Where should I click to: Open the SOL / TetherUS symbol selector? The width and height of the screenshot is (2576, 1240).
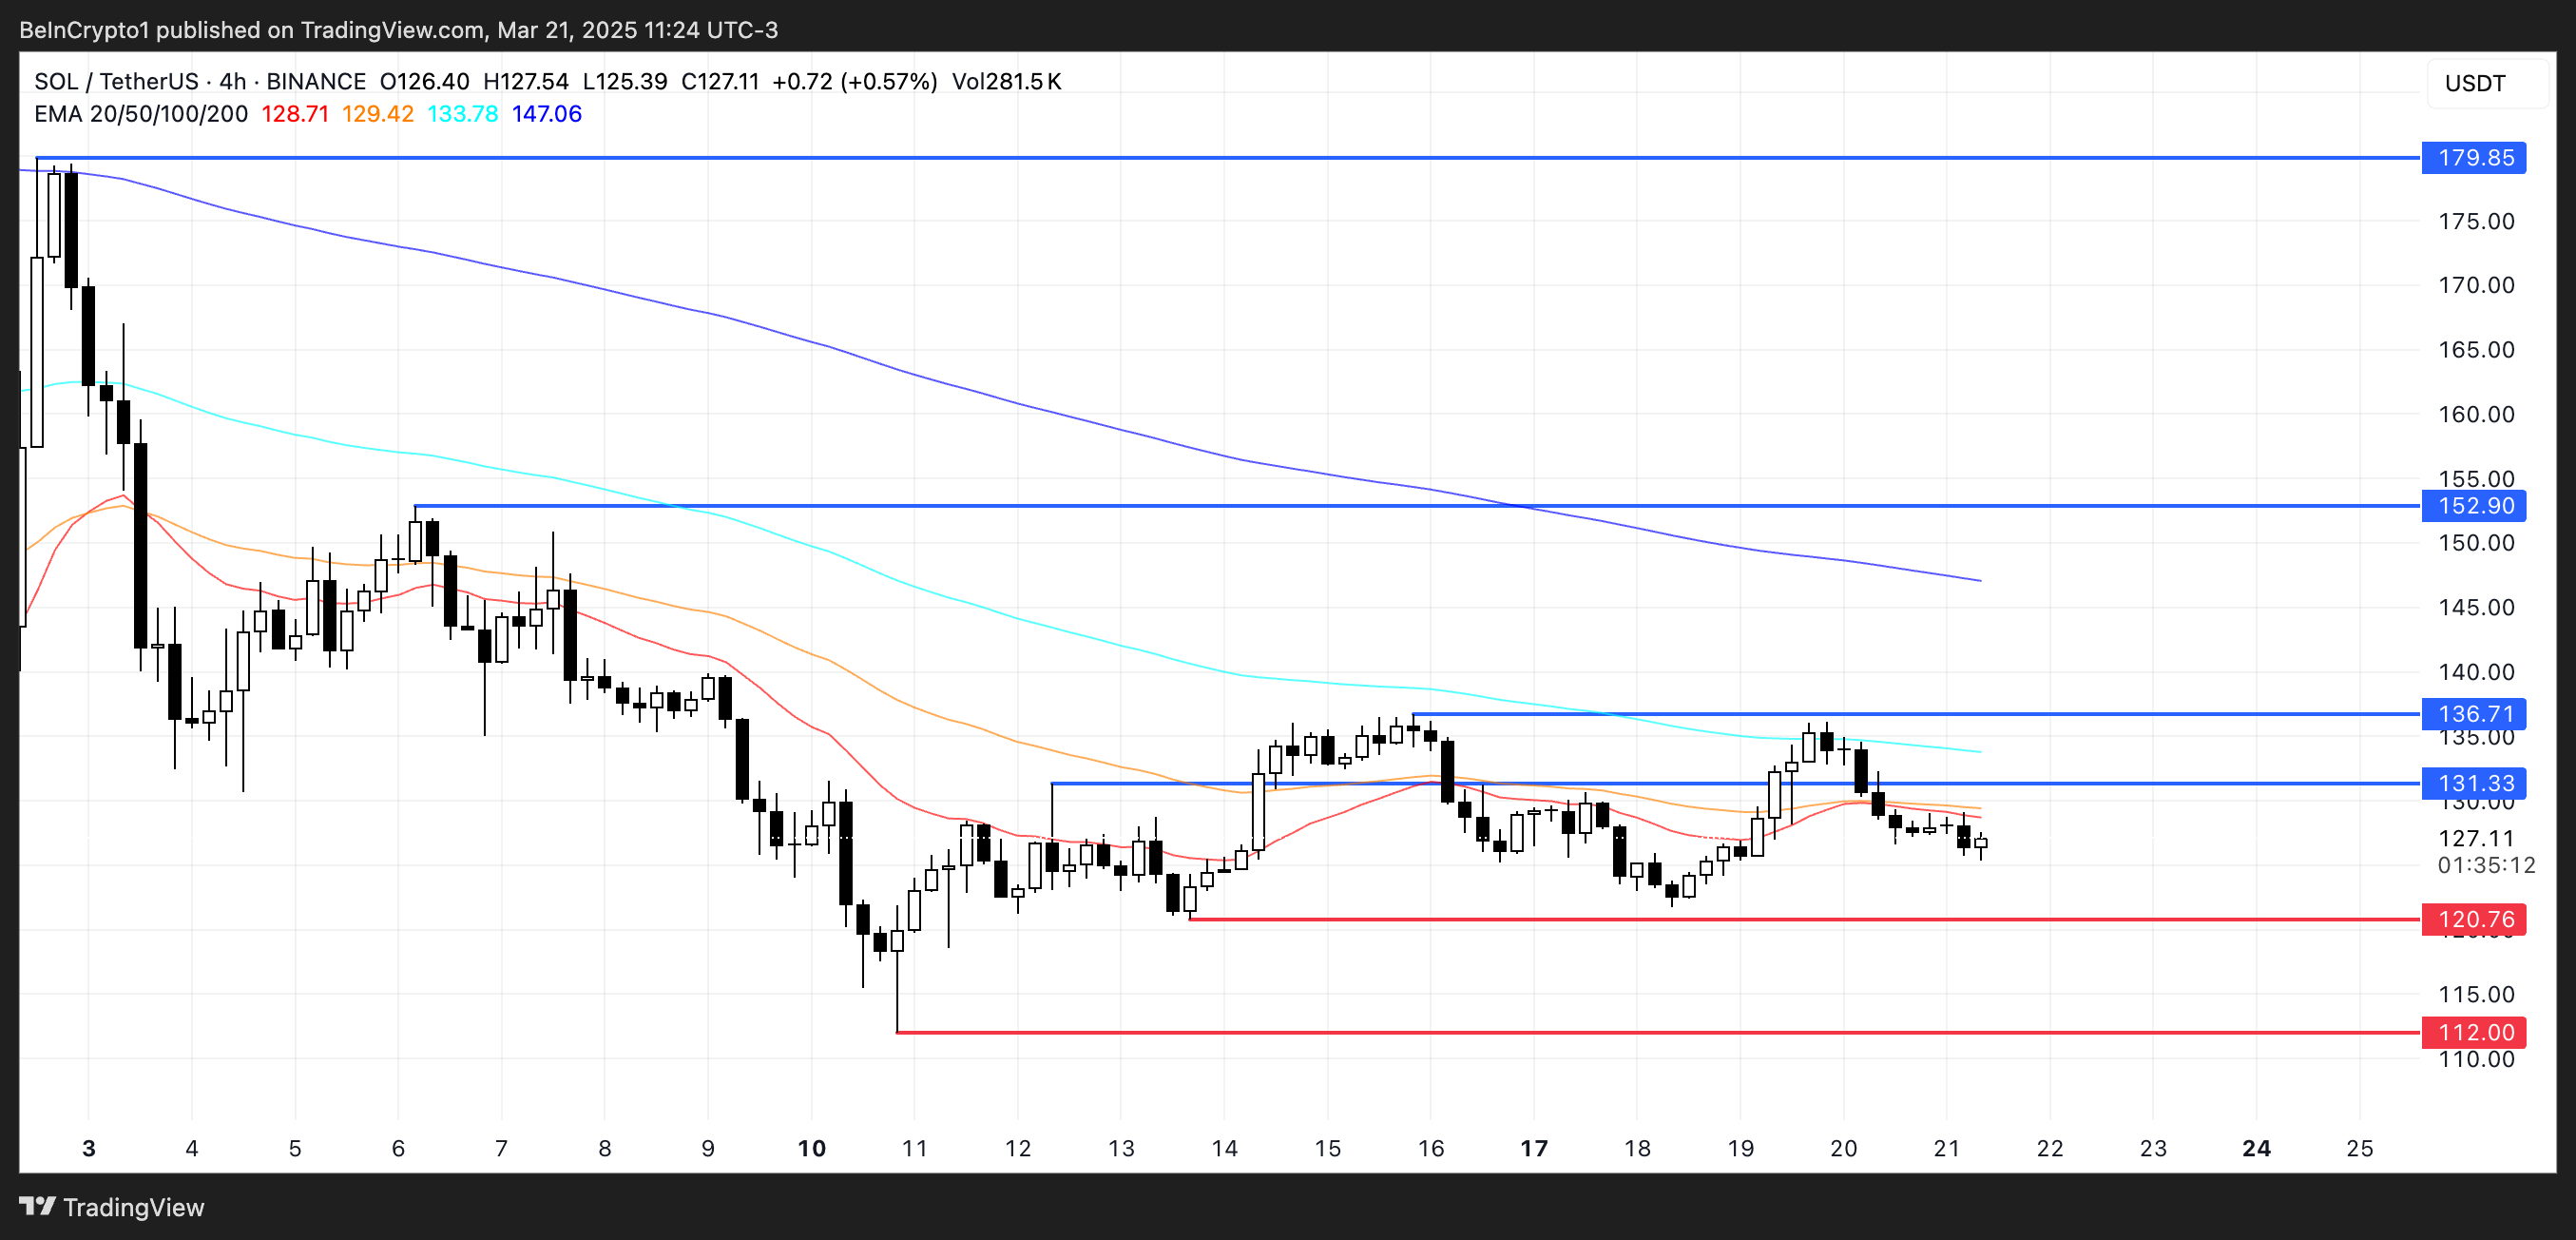(119, 82)
